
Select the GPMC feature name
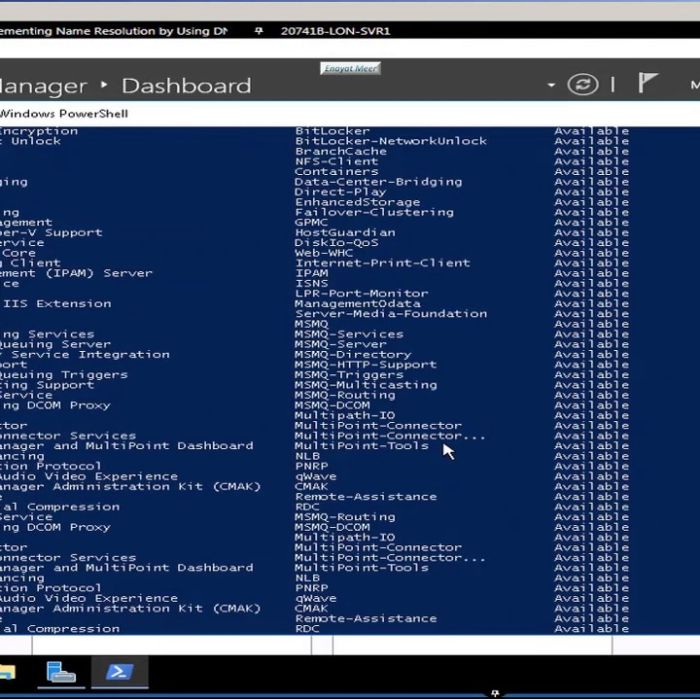311,222
